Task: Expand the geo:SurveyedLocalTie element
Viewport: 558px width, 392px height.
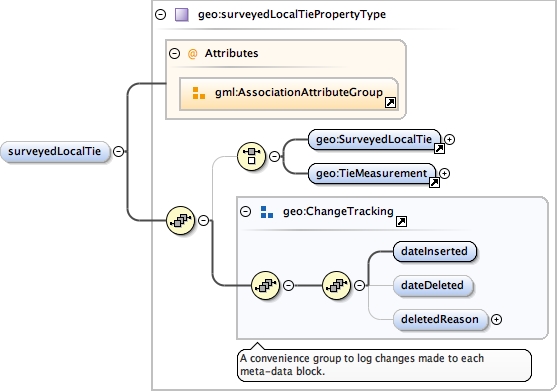Action: point(449,139)
